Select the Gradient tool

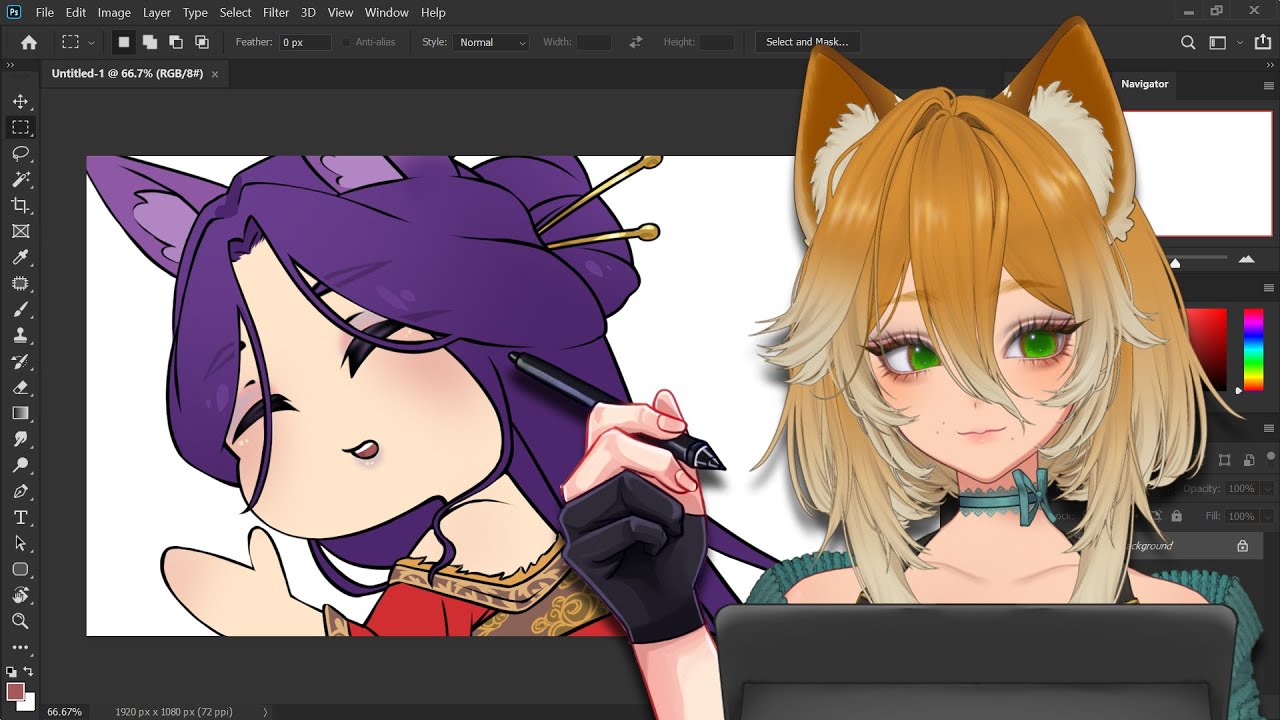coord(20,413)
